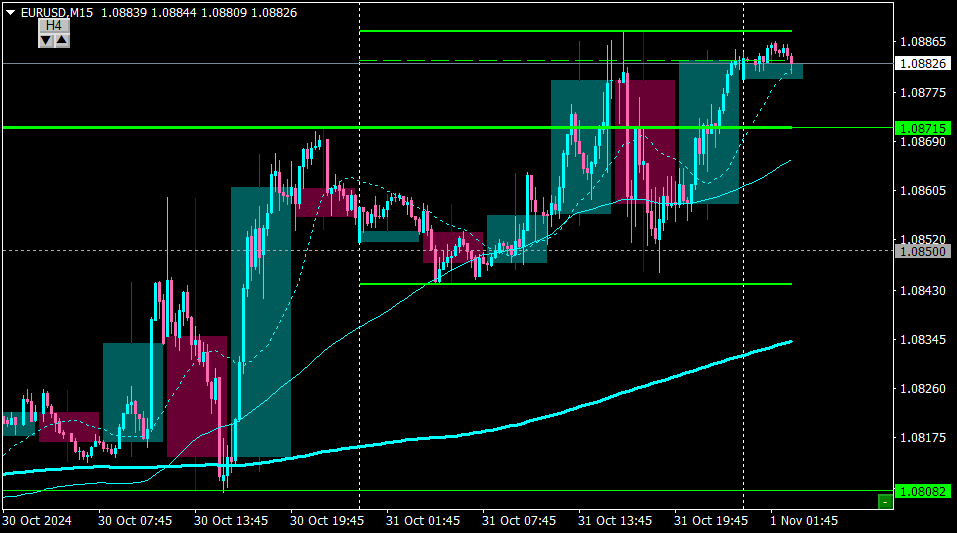The width and height of the screenshot is (957, 533).
Task: Click the 31 Oct 19:45 time label
Action: pos(710,521)
